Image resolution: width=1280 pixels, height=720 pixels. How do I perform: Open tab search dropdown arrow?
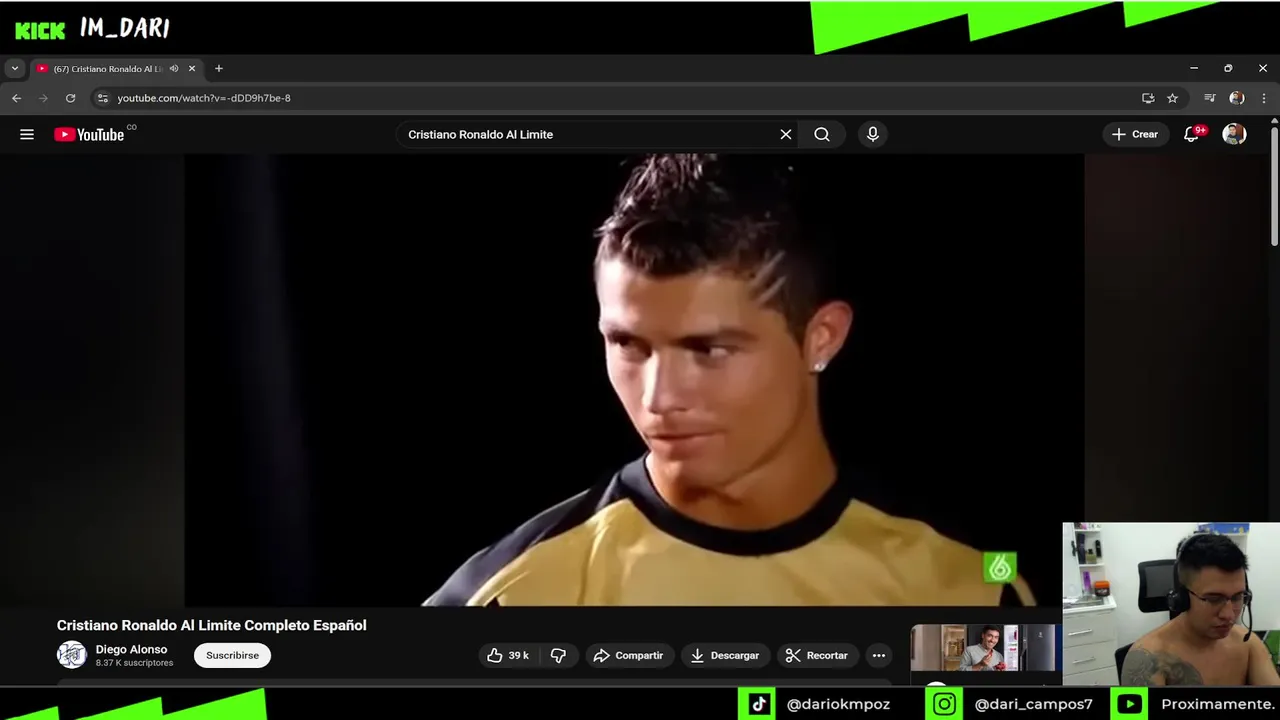pos(14,68)
